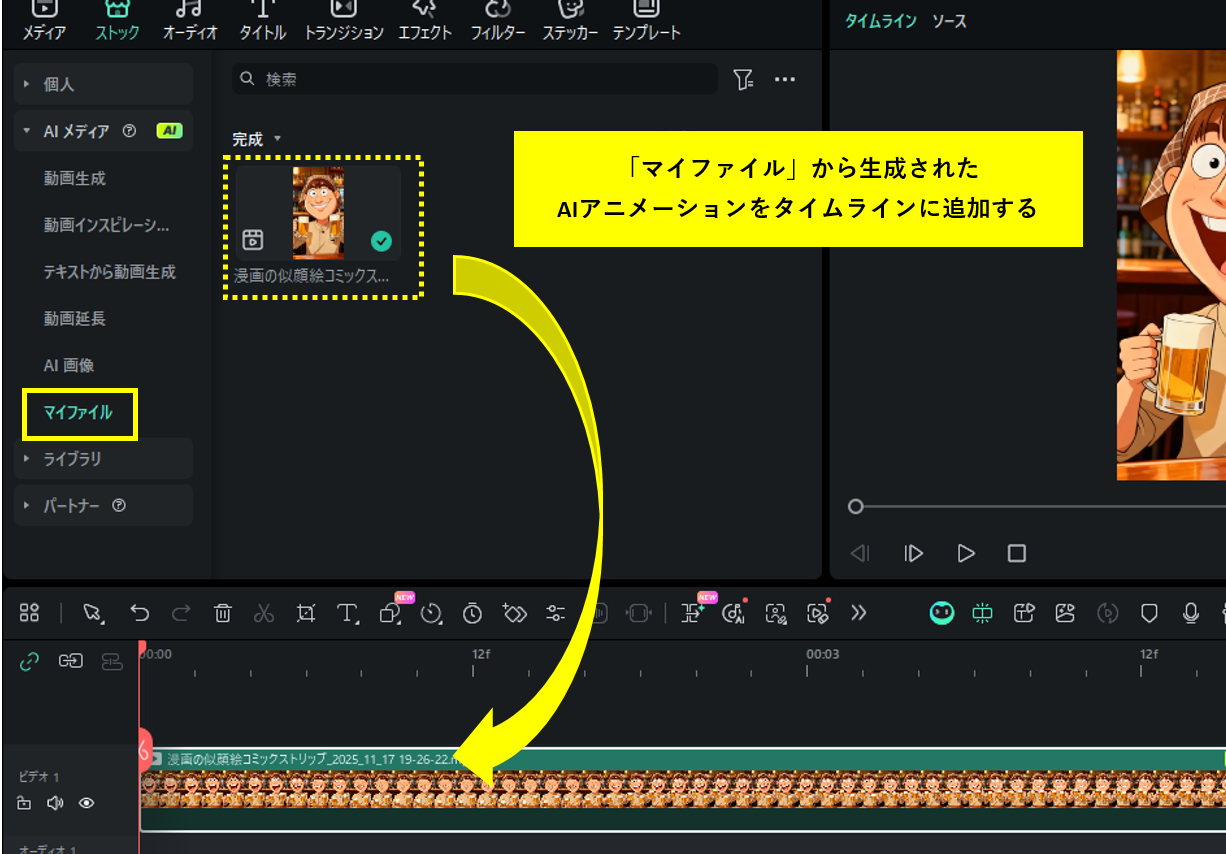Select the Text tool in the toolbar
This screenshot has width=1226, height=854.
tap(347, 614)
